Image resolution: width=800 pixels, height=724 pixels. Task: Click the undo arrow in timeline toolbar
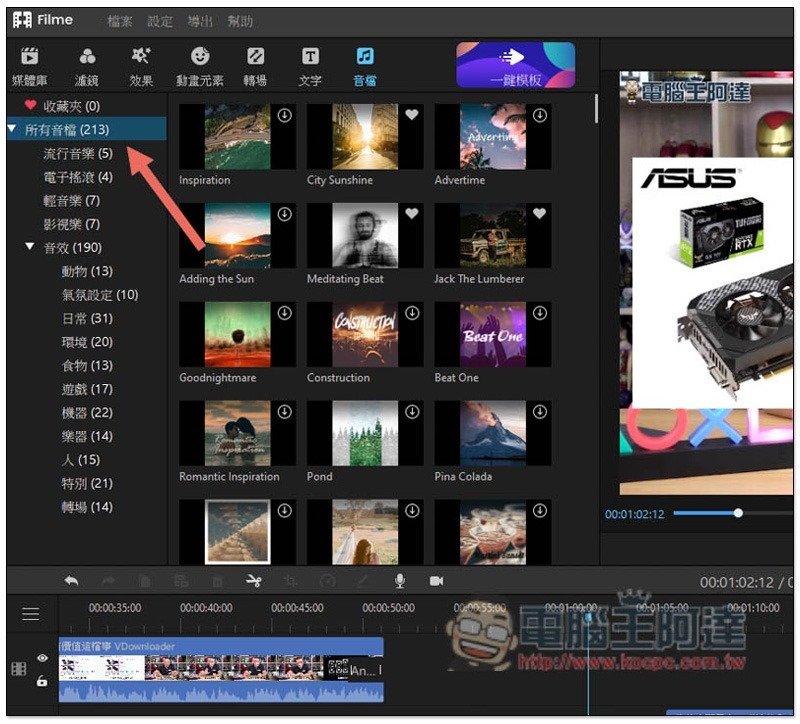pyautogui.click(x=71, y=581)
